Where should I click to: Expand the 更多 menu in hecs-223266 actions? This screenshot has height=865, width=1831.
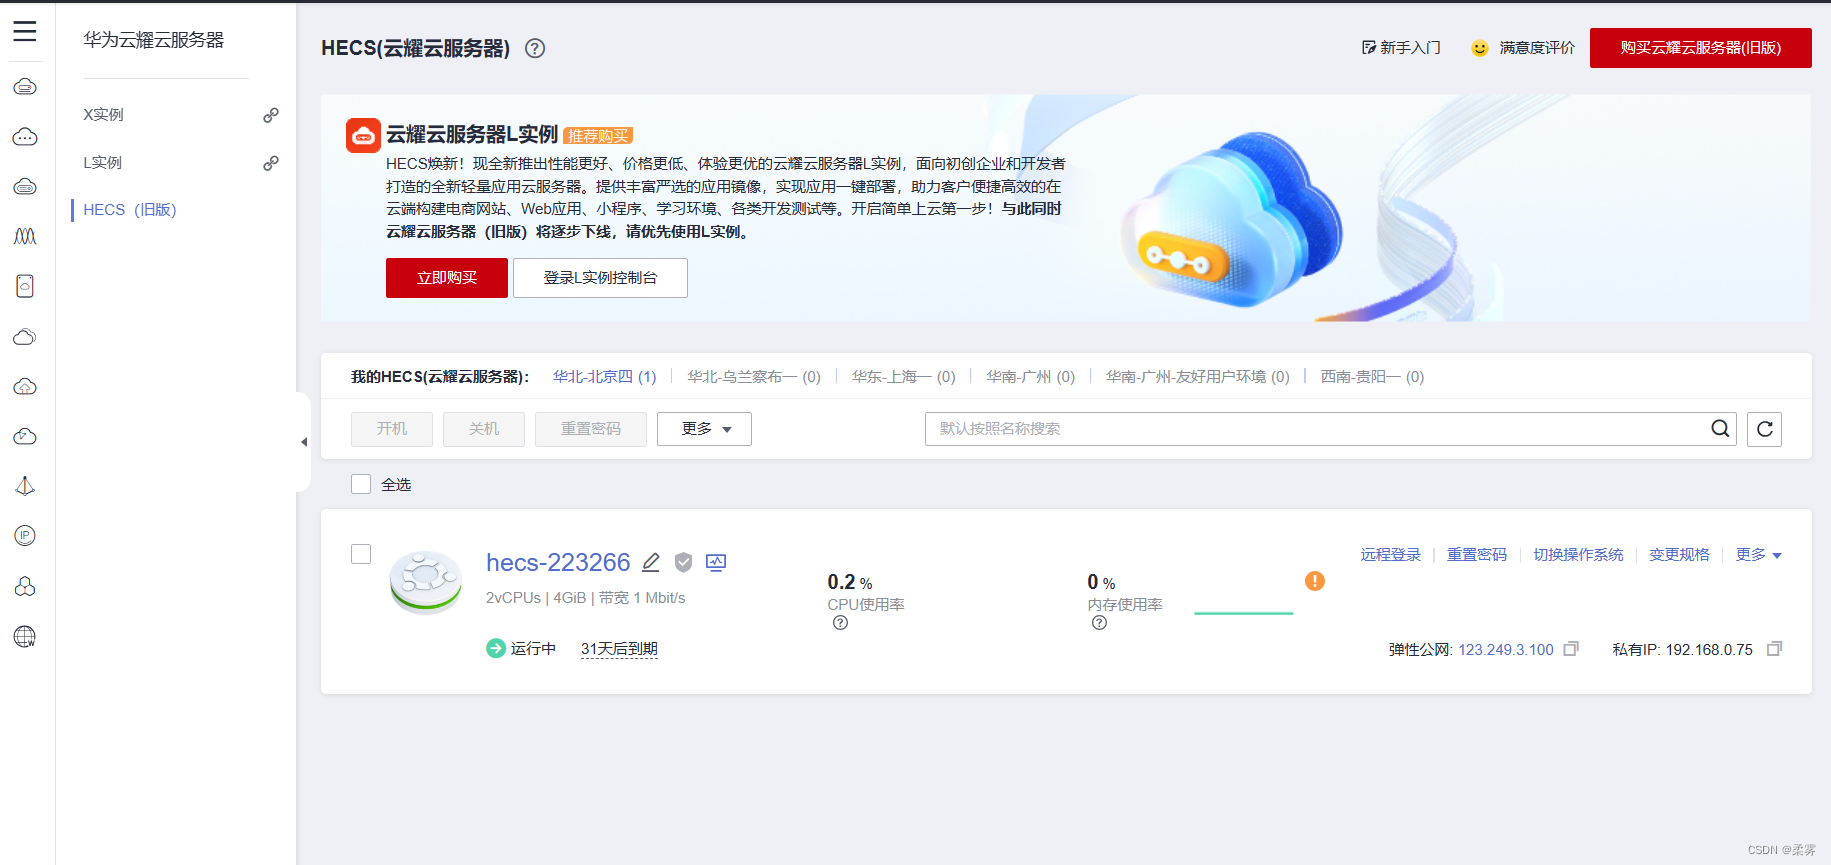point(1758,555)
